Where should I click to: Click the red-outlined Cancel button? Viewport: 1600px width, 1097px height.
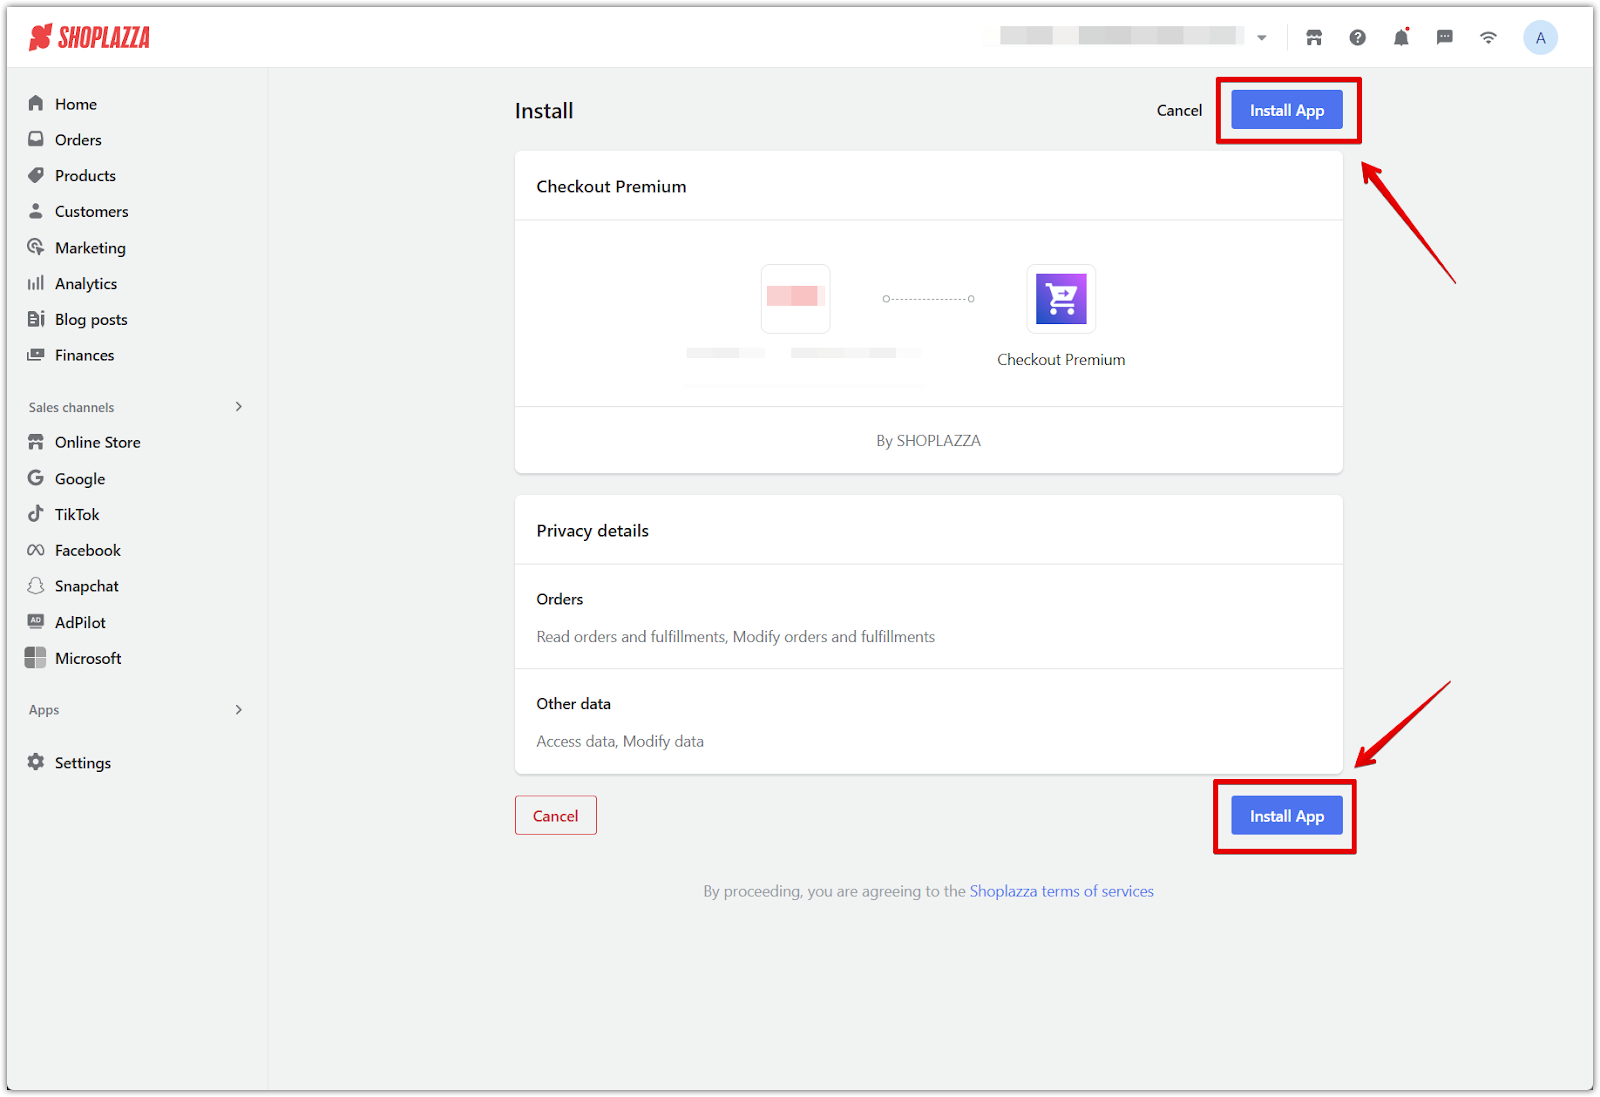555,816
